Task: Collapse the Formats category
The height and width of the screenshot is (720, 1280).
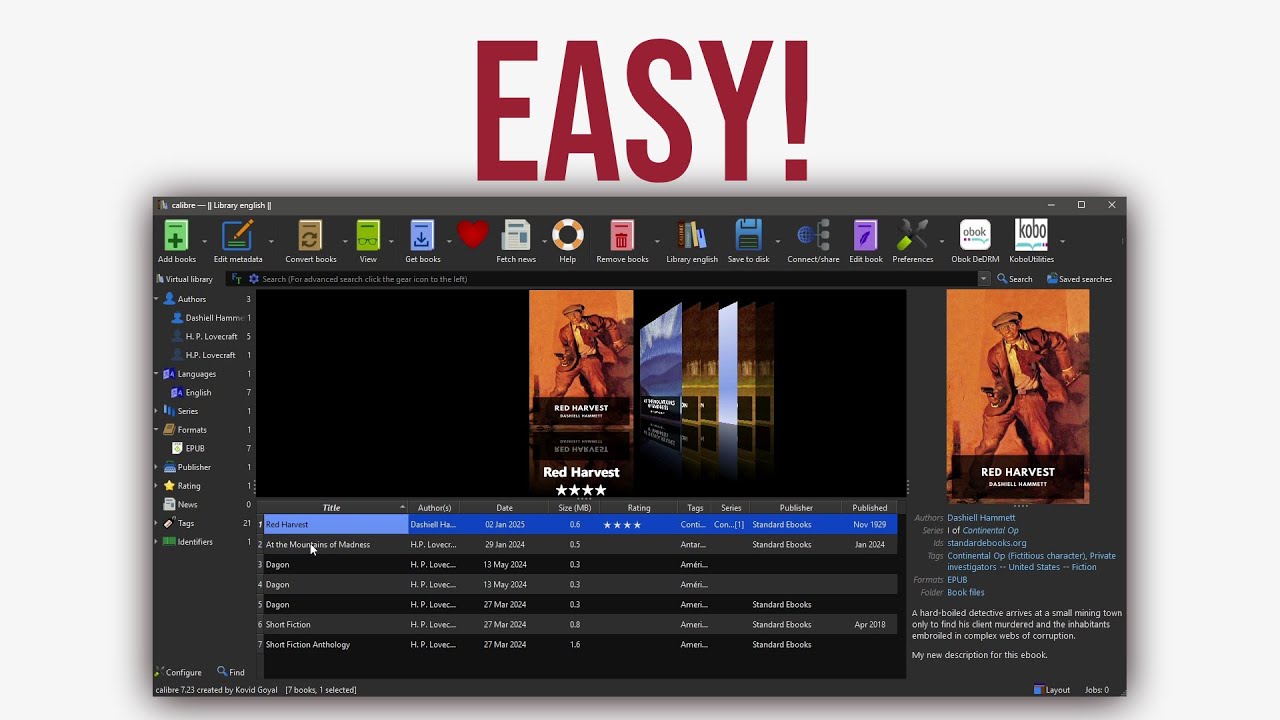Action: click(x=157, y=430)
